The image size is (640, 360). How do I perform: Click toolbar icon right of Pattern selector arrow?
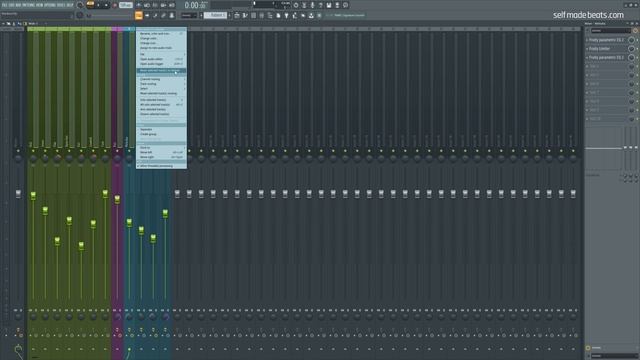tap(237, 16)
